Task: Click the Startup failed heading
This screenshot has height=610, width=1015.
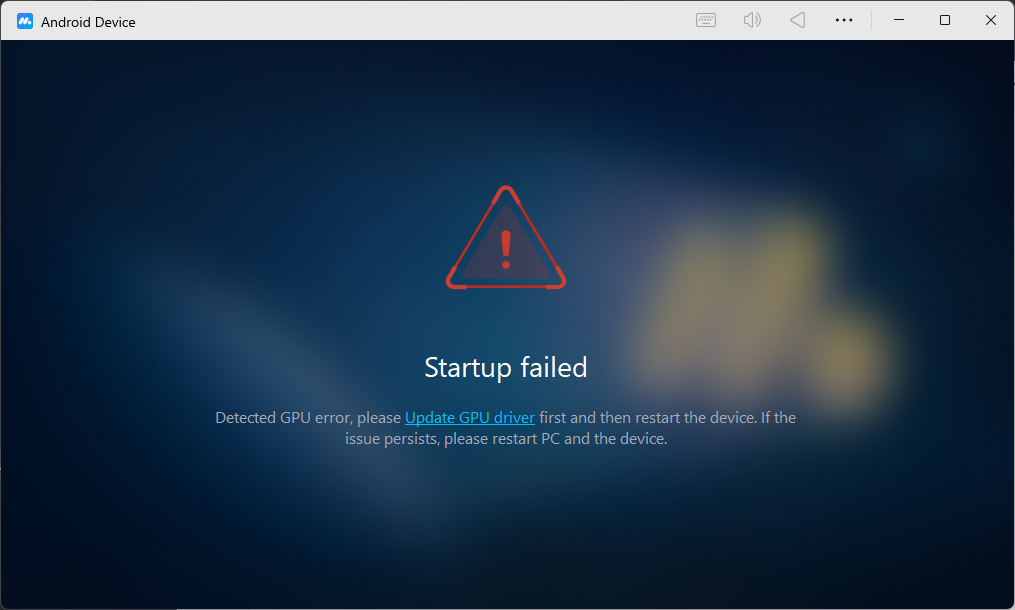Action: tap(506, 368)
